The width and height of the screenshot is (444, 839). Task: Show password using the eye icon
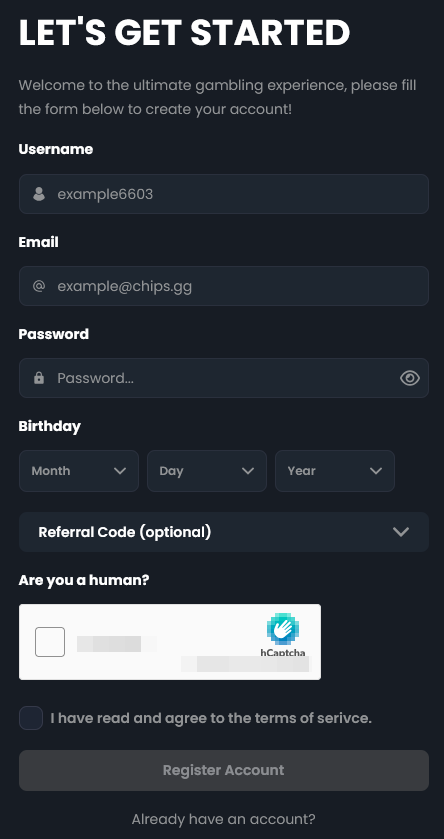tap(410, 378)
